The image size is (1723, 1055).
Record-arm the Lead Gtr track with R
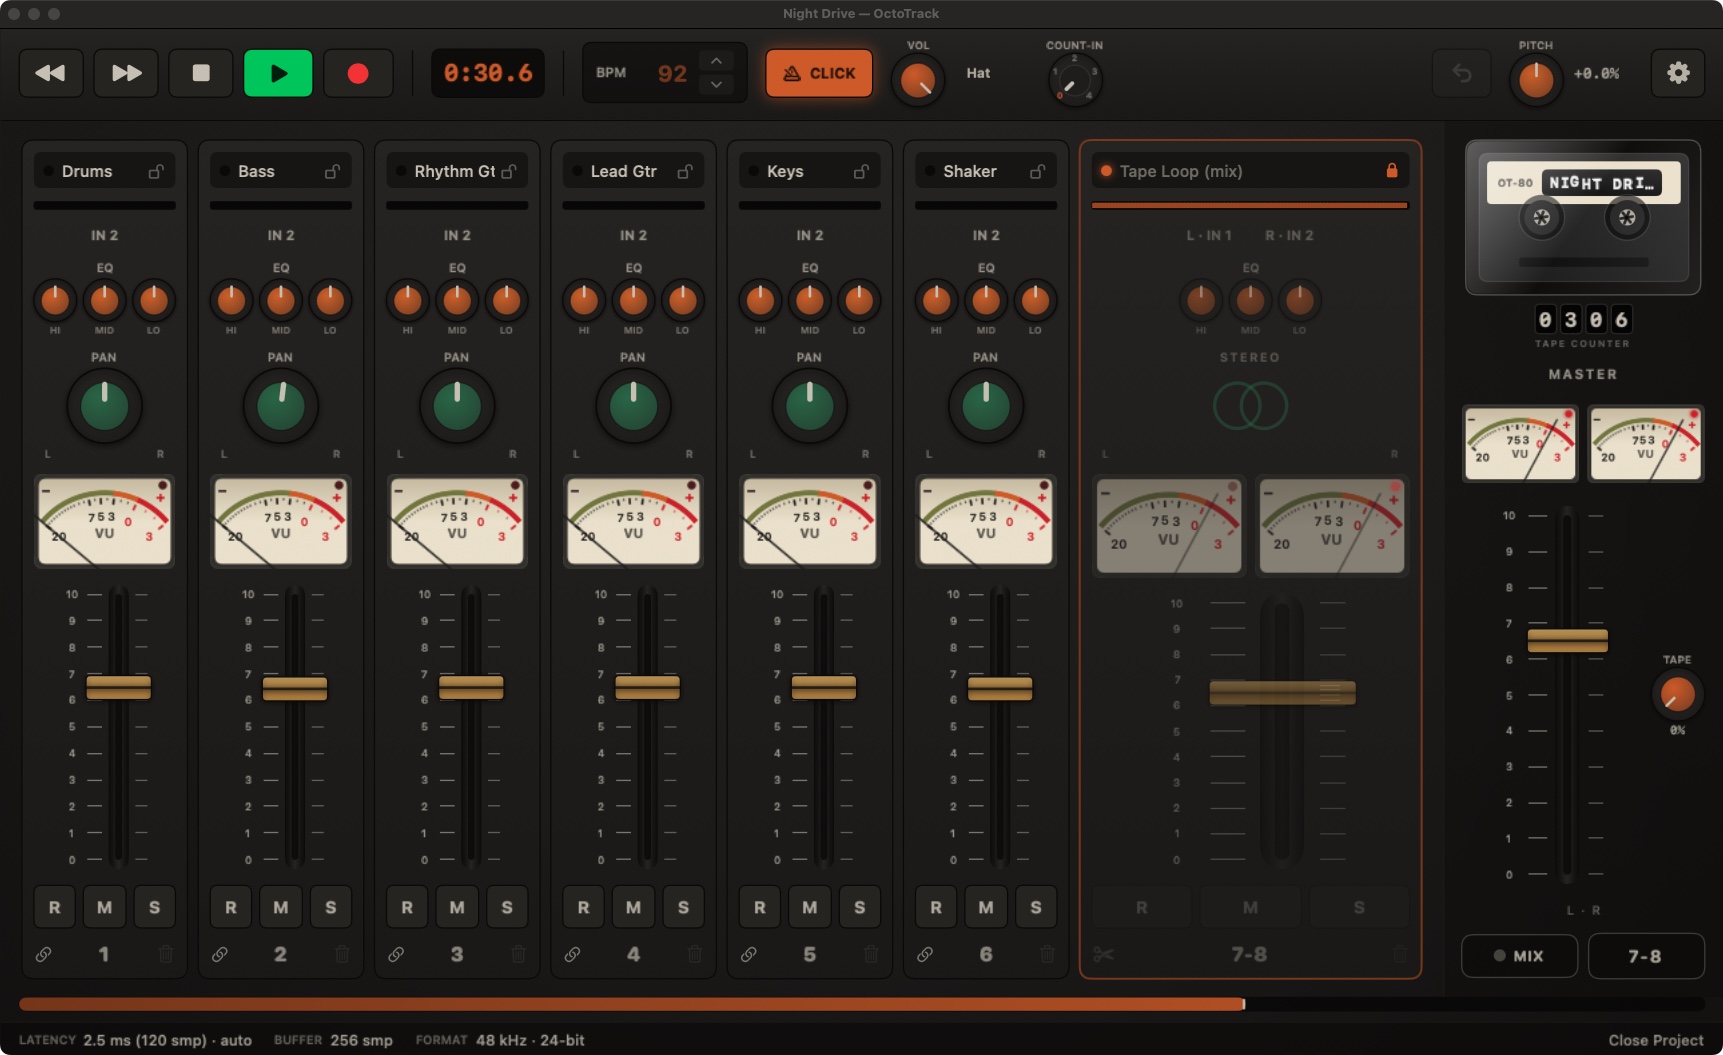click(x=584, y=907)
